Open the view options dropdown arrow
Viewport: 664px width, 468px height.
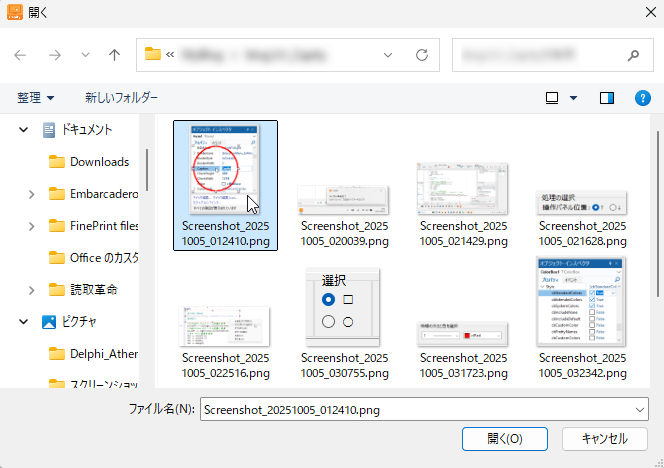573,98
